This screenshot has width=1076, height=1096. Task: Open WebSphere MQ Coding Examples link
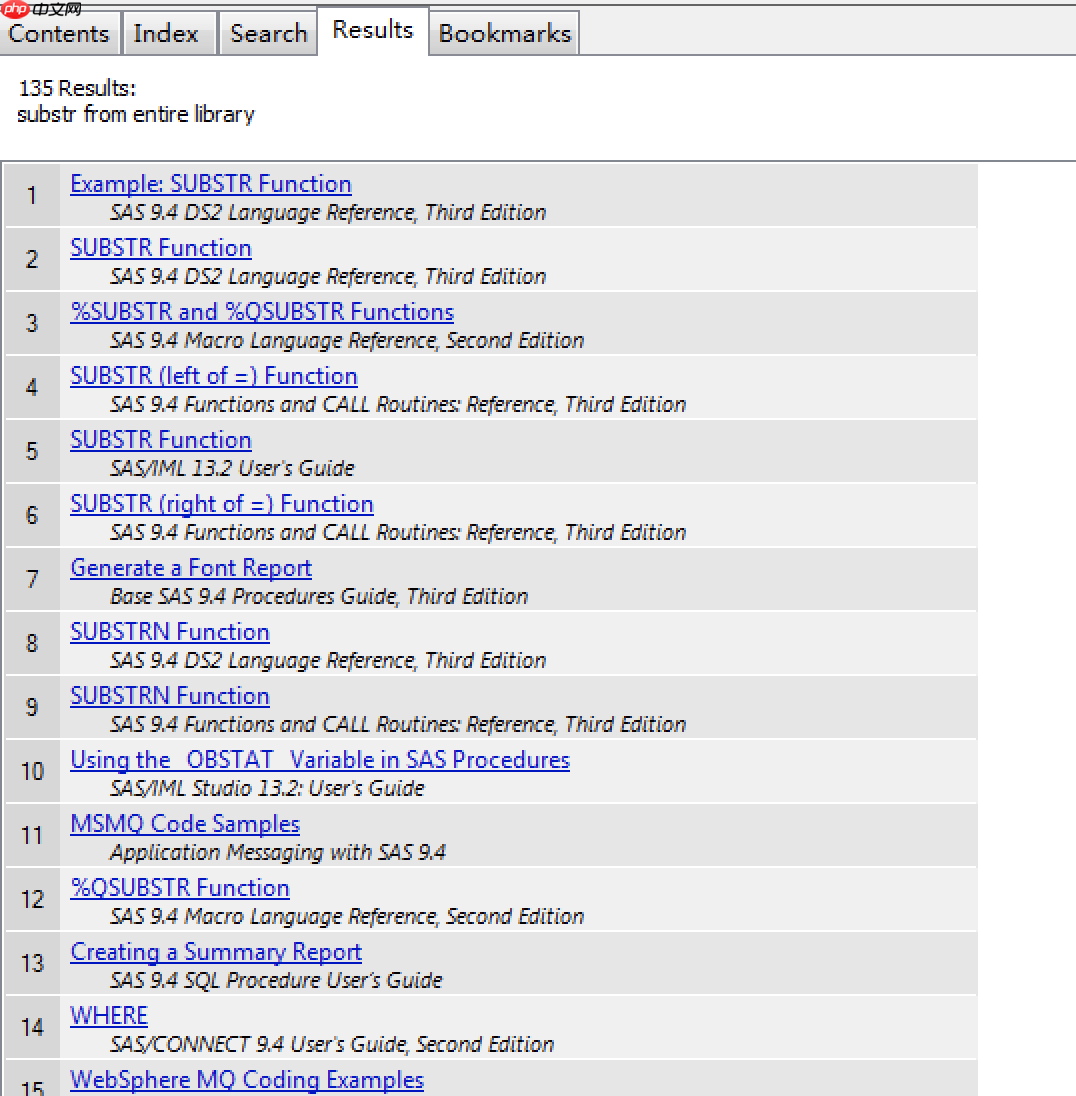pyautogui.click(x=247, y=1080)
